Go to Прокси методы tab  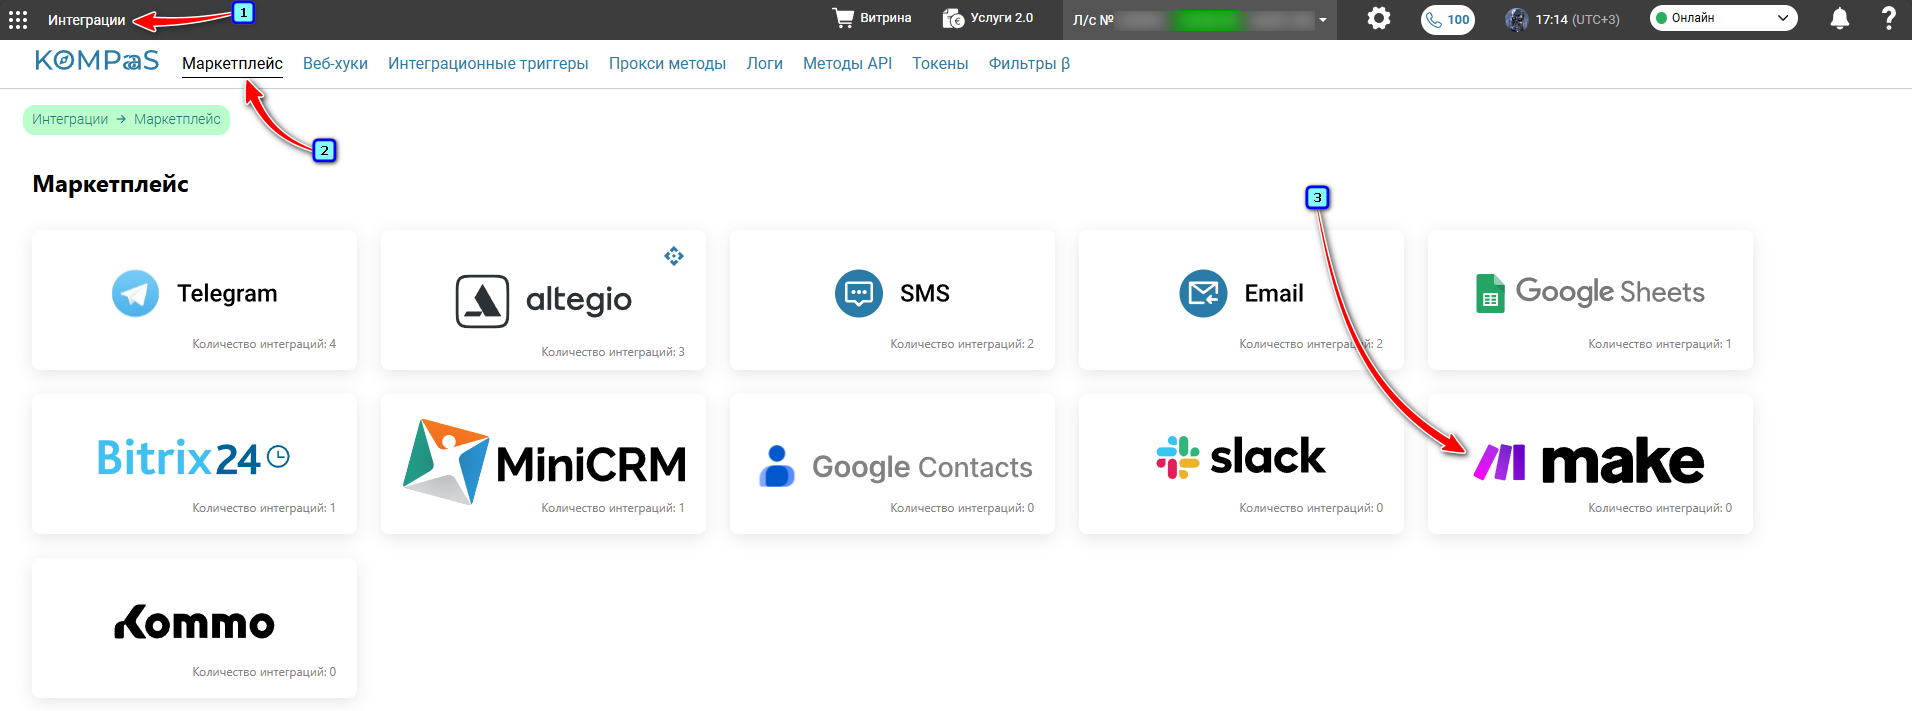point(667,63)
